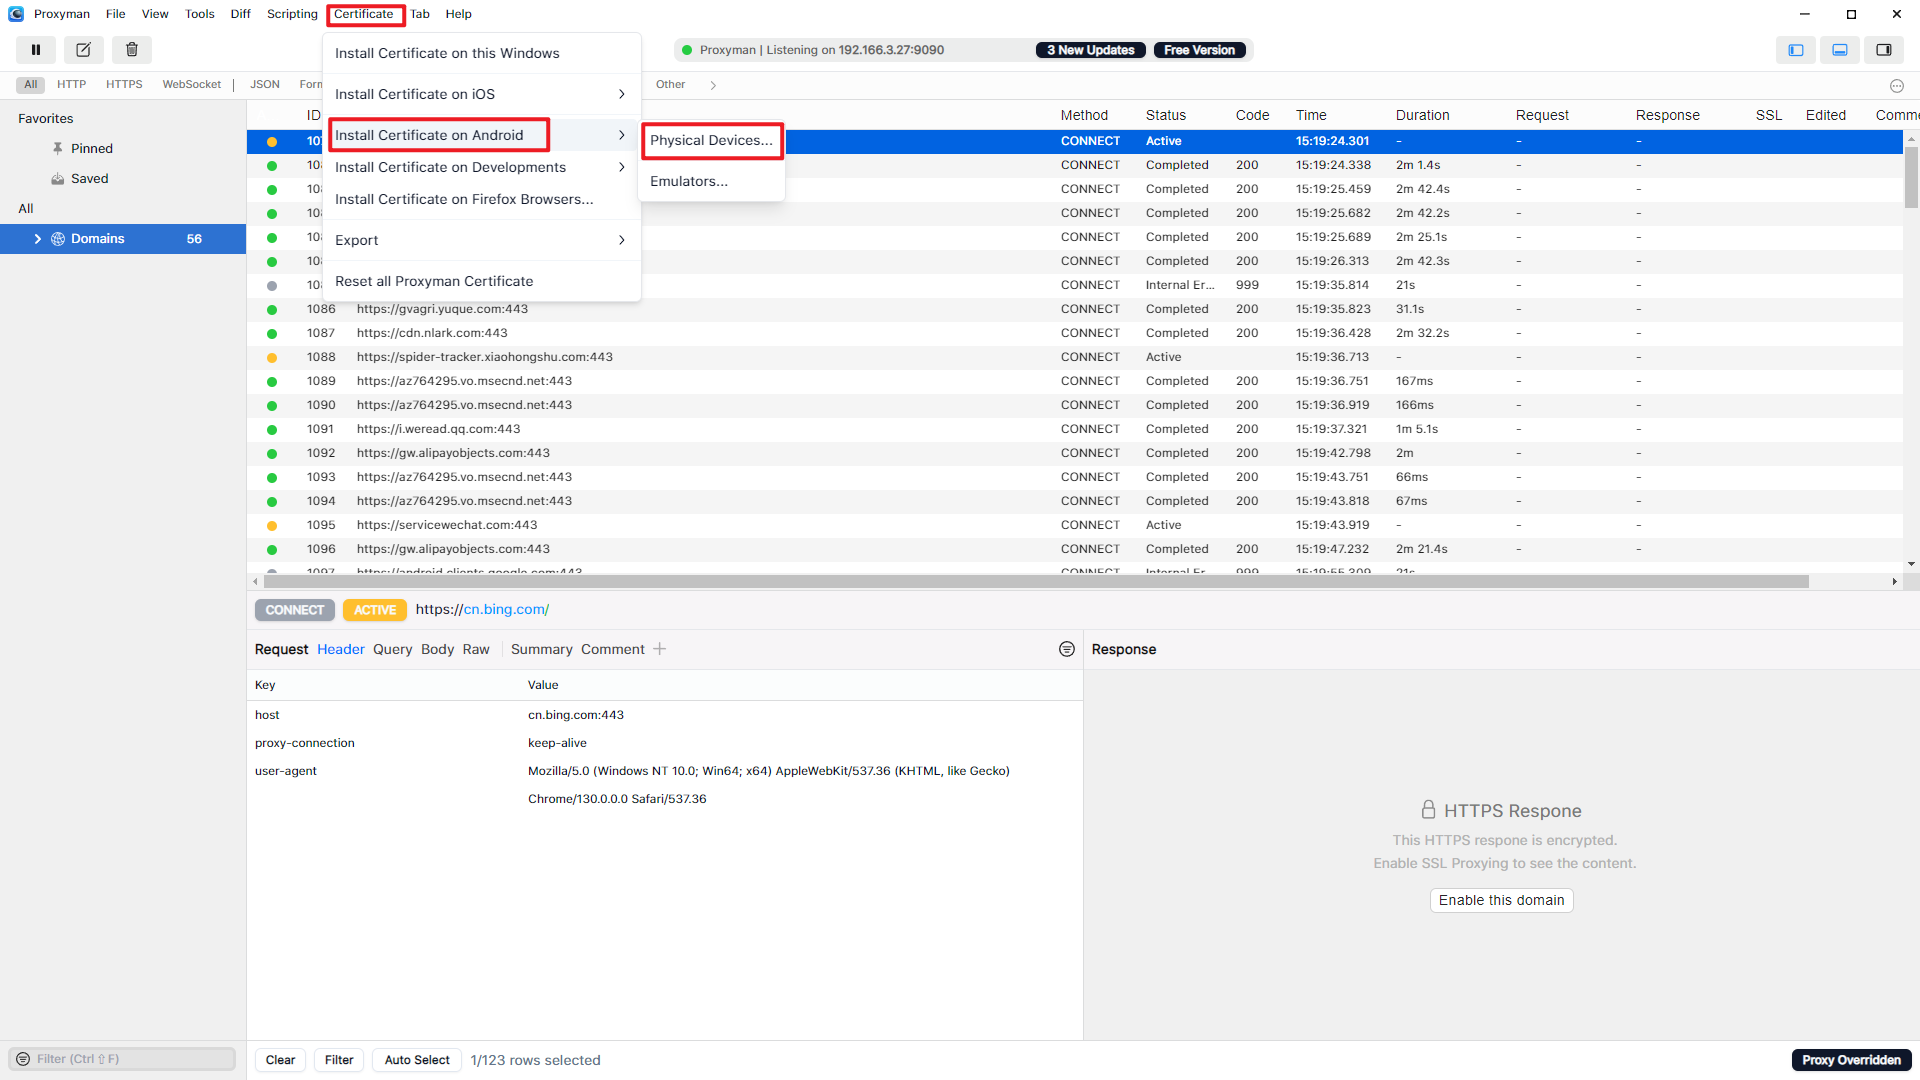Choose Physical Devices... option
The width and height of the screenshot is (1920, 1080).
pos(712,141)
